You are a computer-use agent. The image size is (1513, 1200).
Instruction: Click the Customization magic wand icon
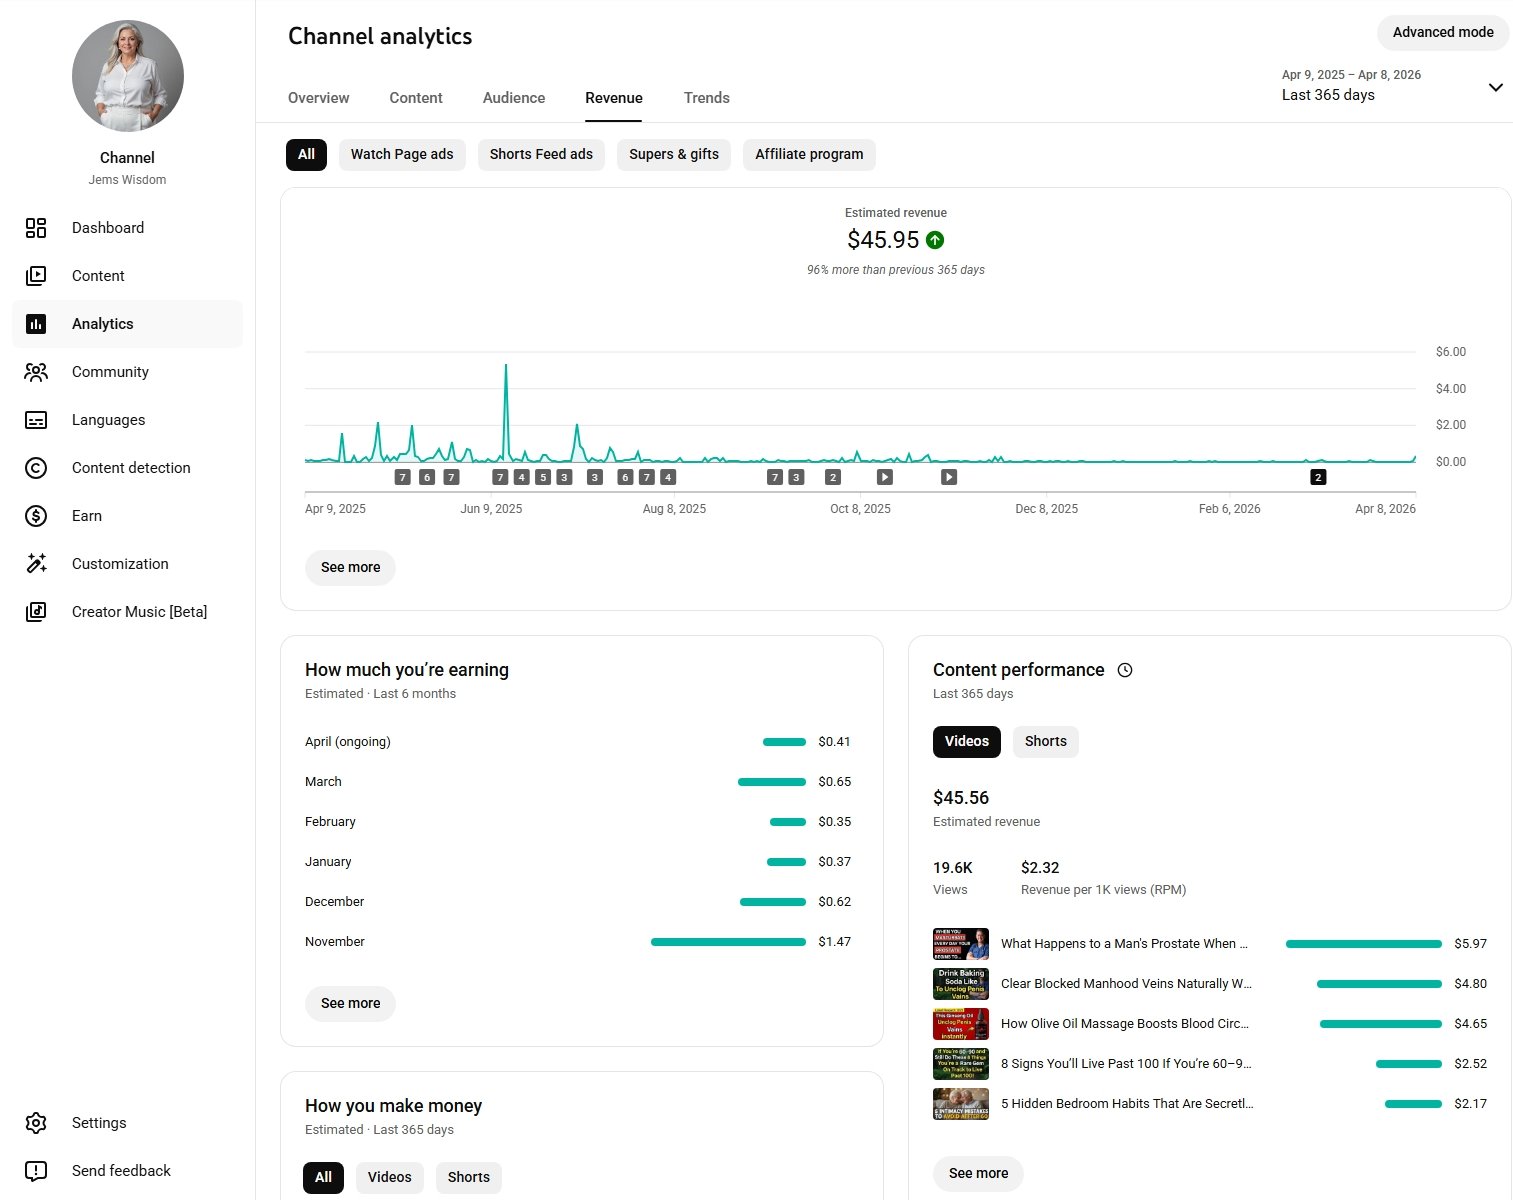coord(36,564)
